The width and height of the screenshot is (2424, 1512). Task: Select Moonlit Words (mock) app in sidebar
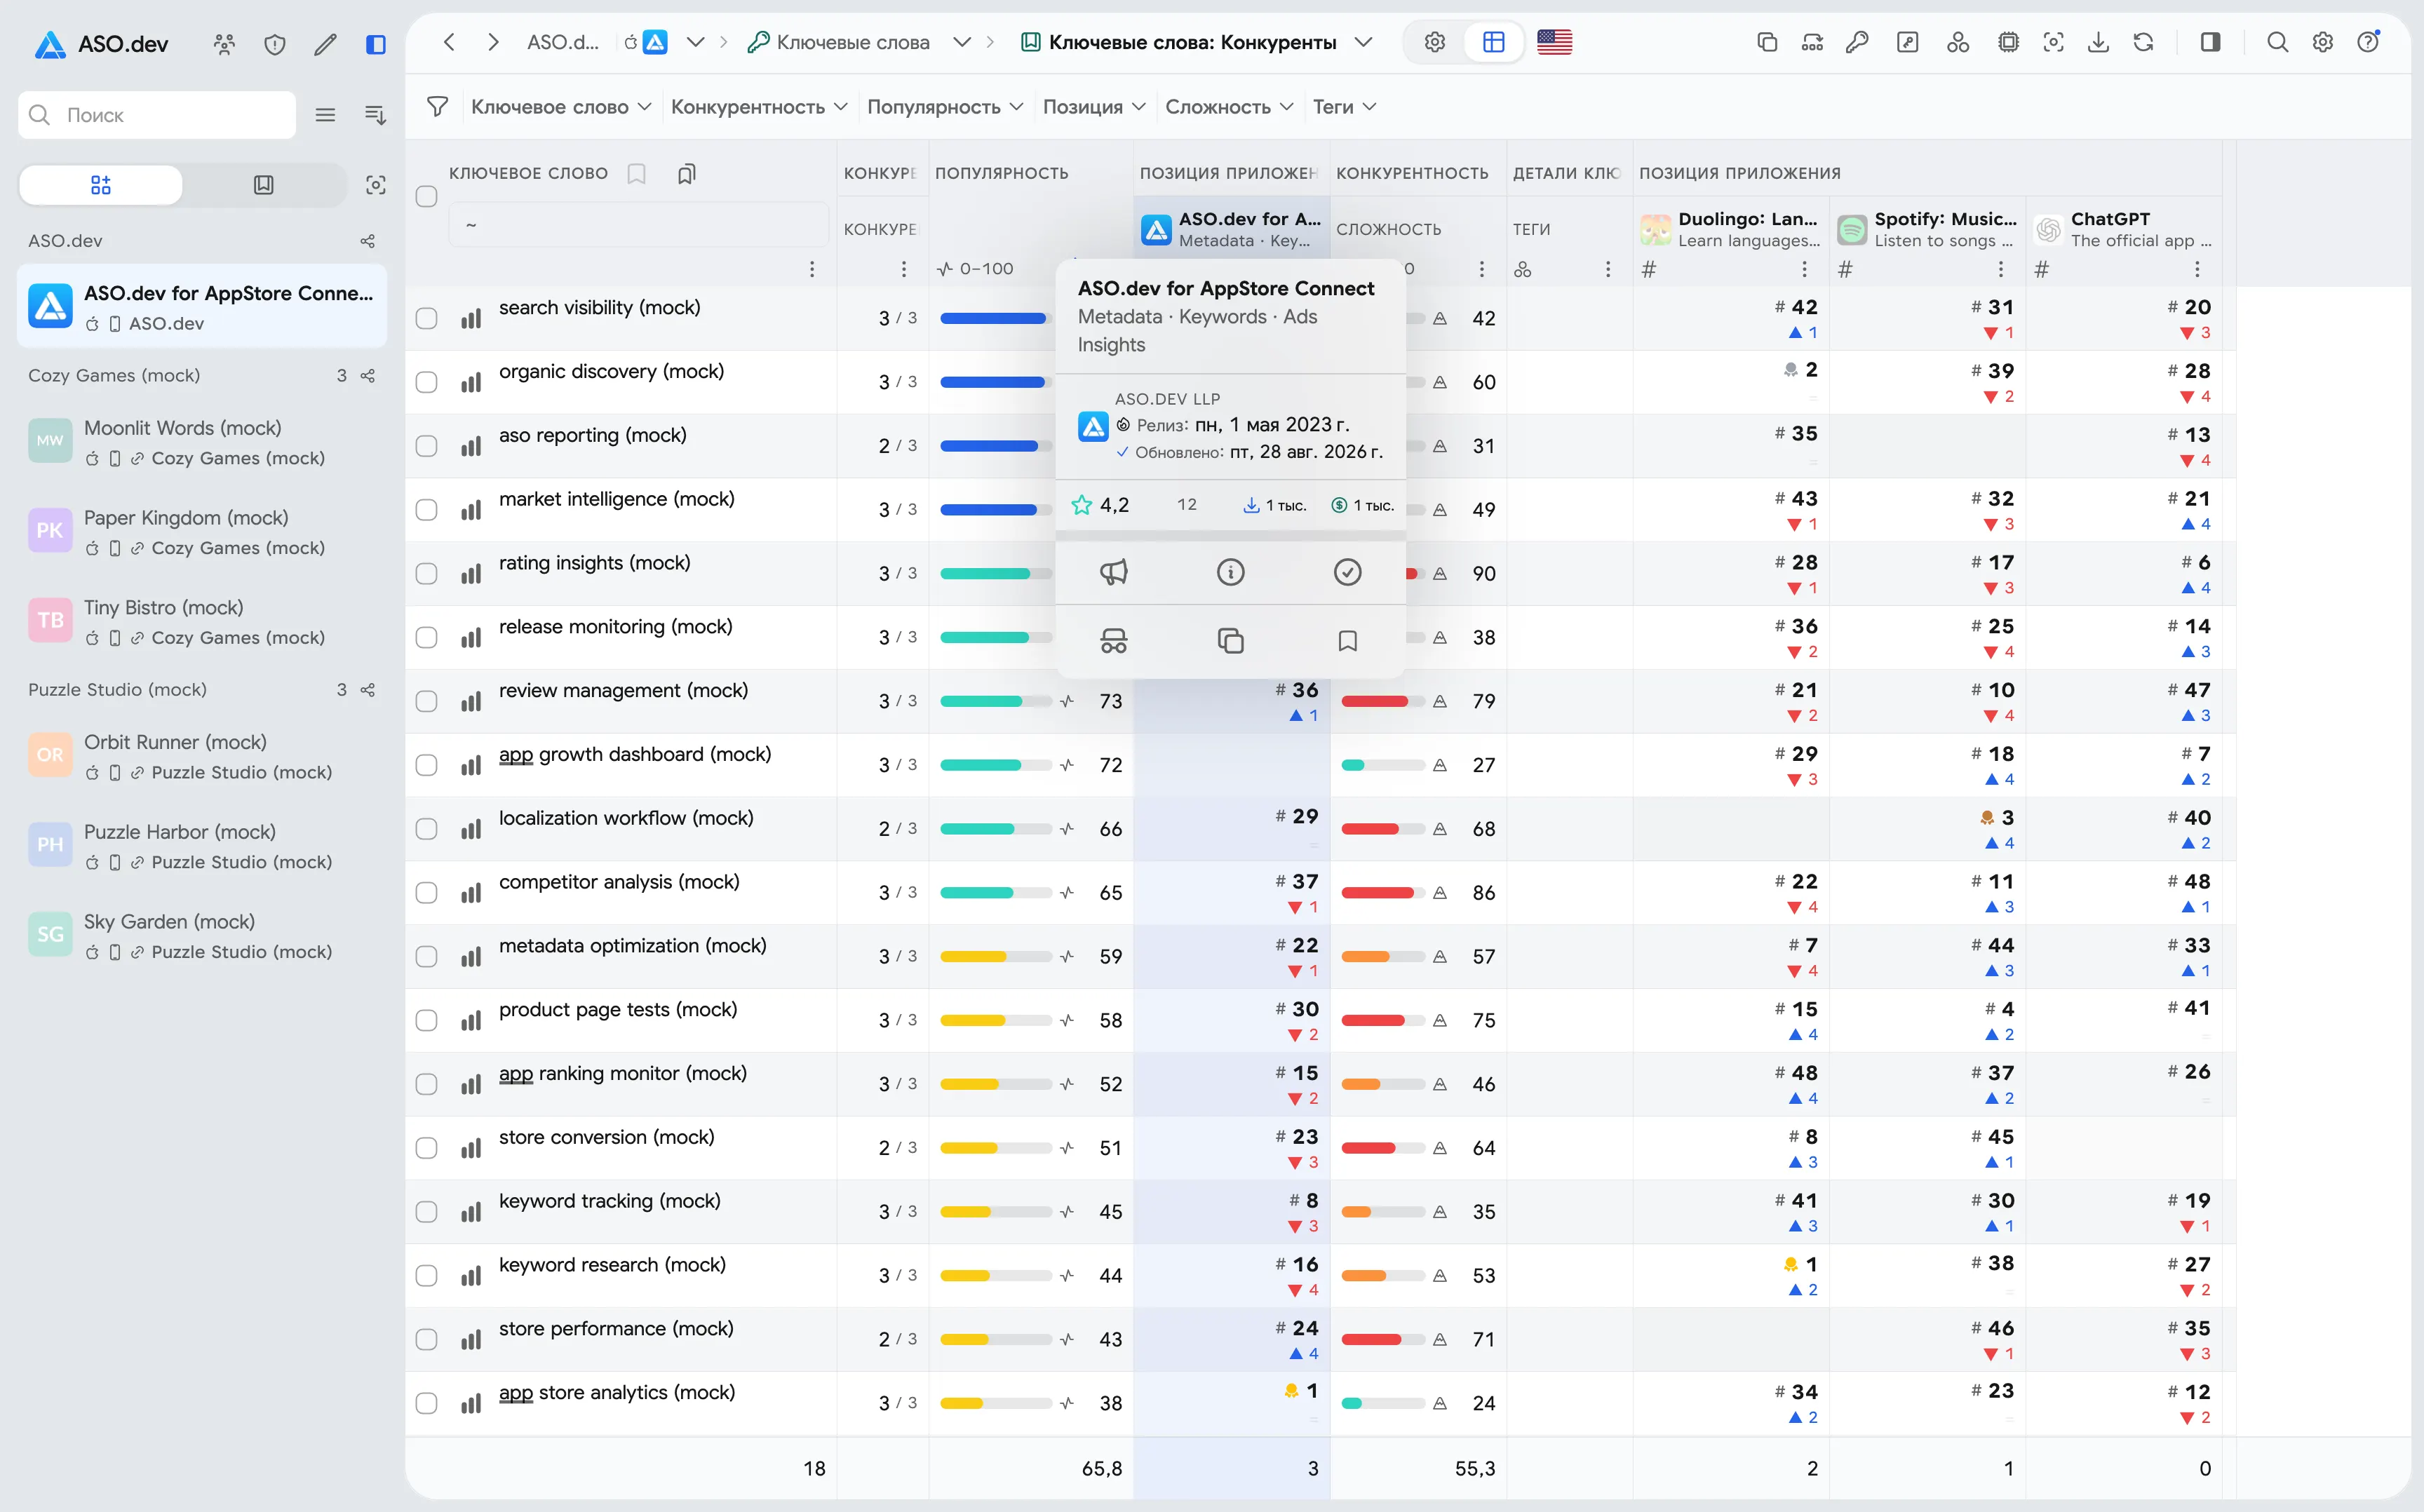(202, 442)
